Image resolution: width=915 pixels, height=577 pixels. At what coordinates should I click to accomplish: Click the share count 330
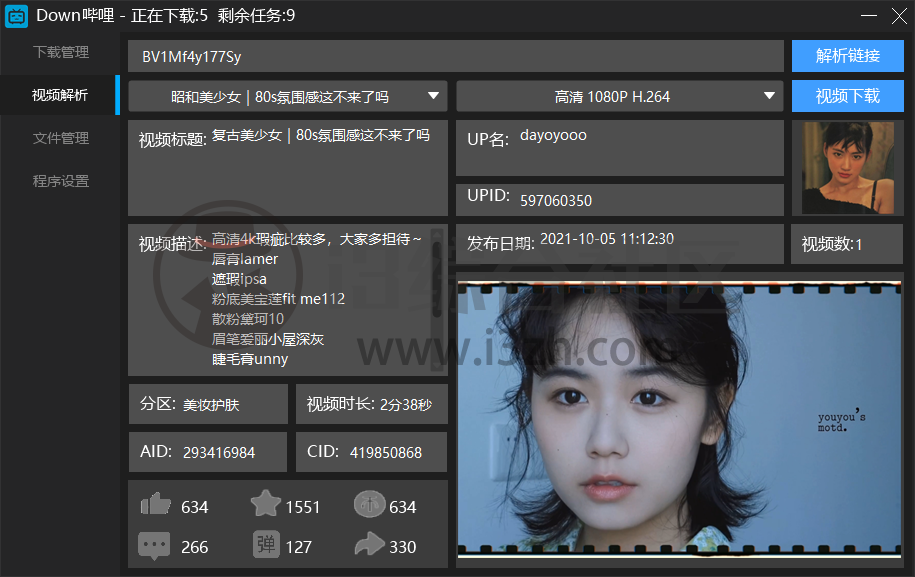tap(403, 547)
